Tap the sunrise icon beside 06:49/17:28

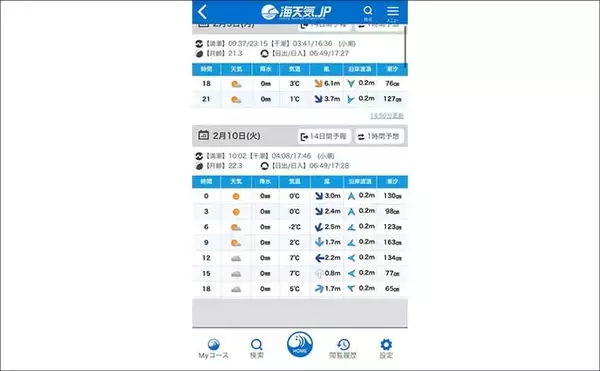click(264, 166)
